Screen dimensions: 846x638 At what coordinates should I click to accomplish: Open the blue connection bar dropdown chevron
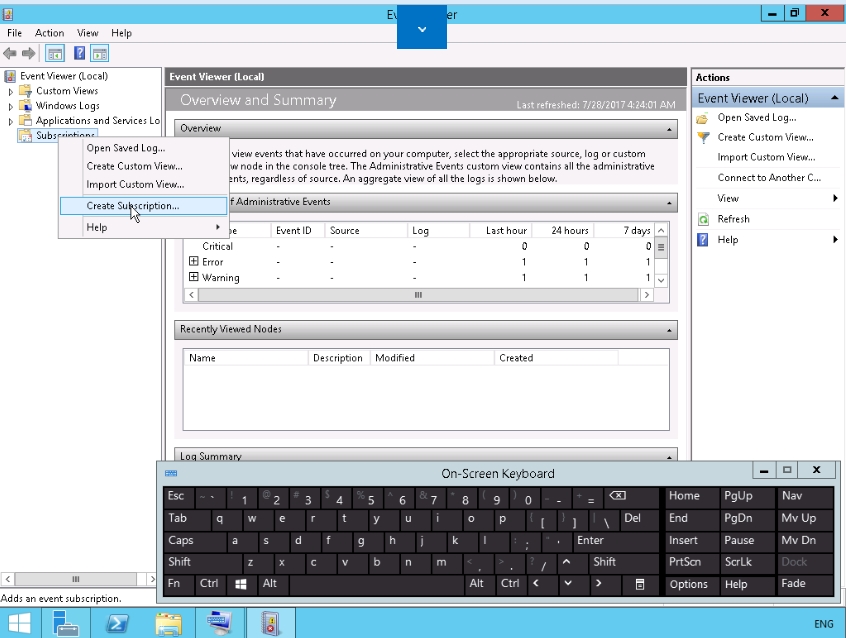422,29
